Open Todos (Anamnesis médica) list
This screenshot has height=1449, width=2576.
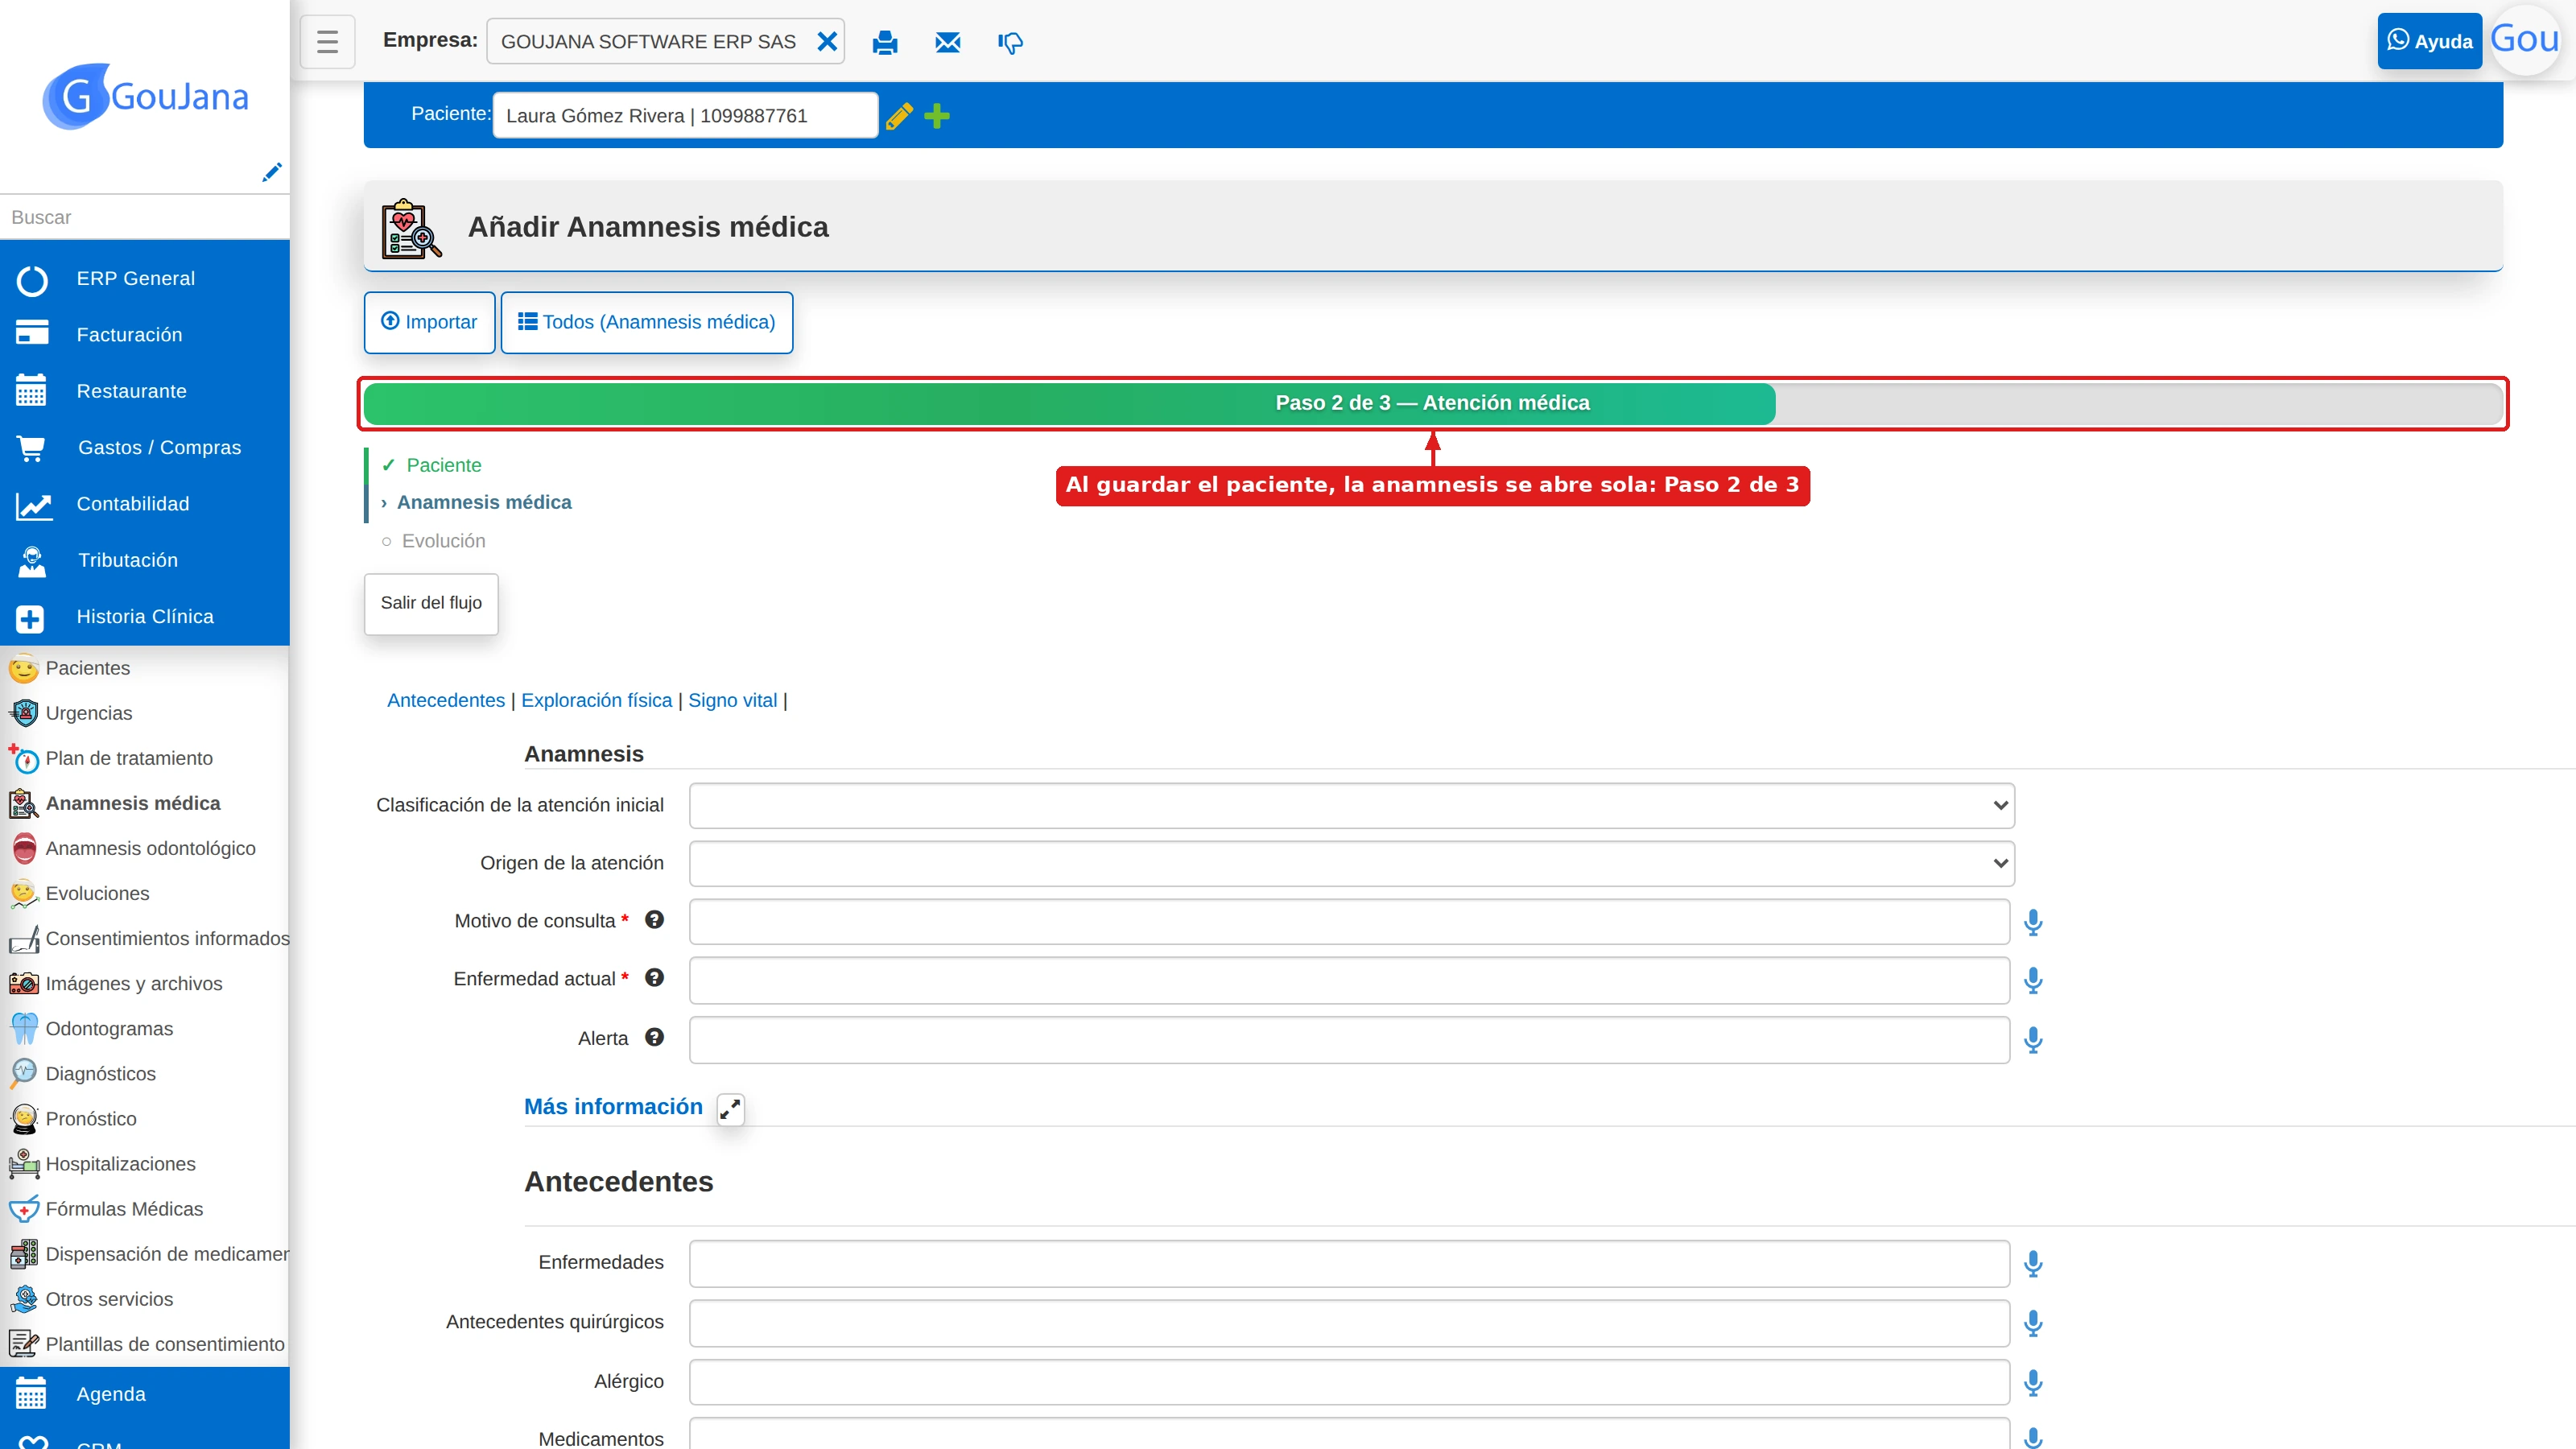click(647, 322)
